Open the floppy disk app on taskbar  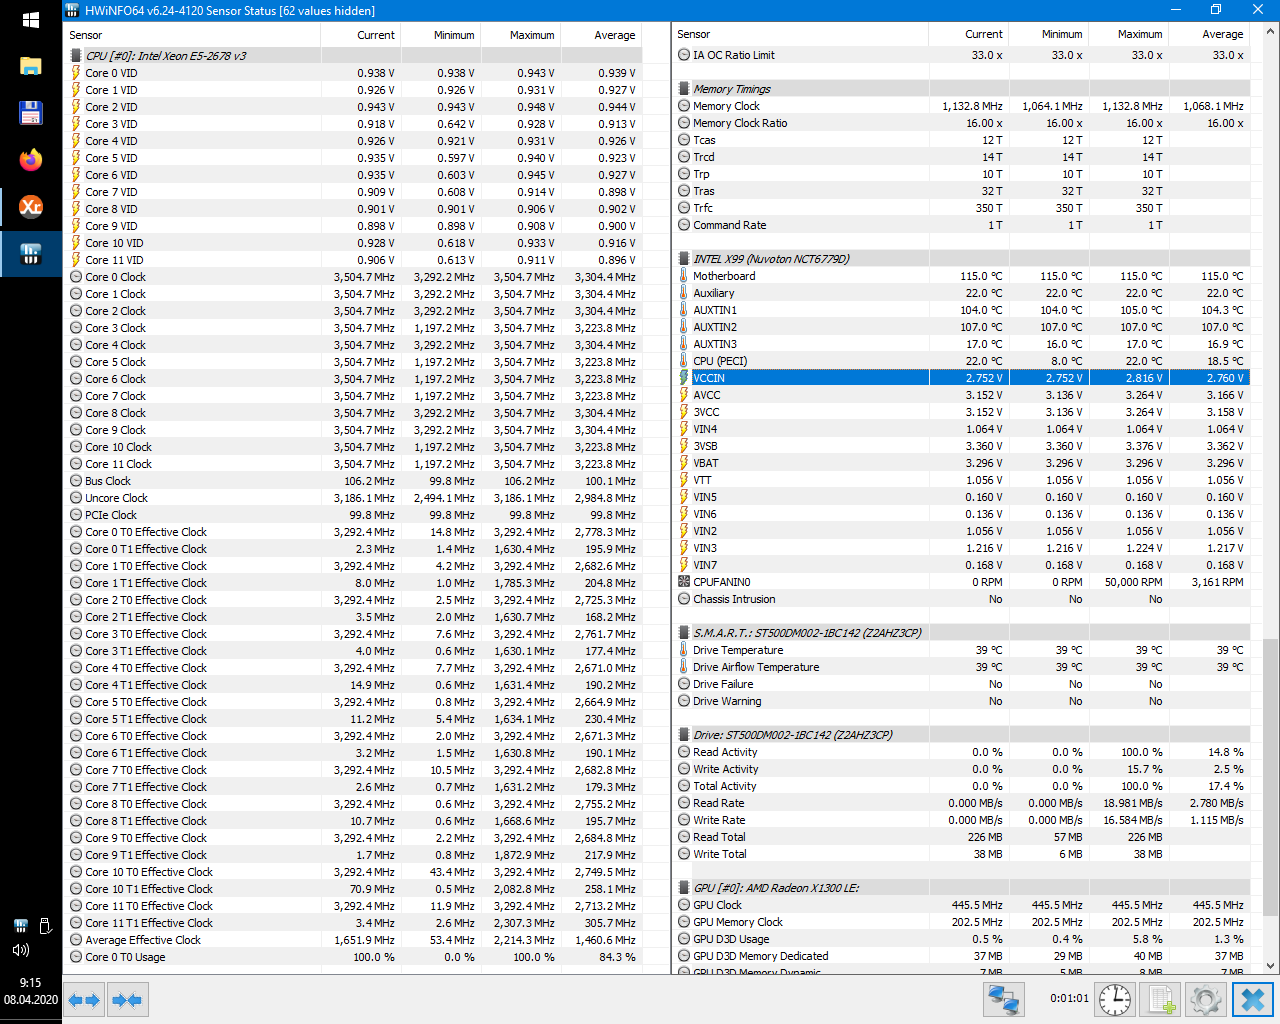(x=30, y=112)
